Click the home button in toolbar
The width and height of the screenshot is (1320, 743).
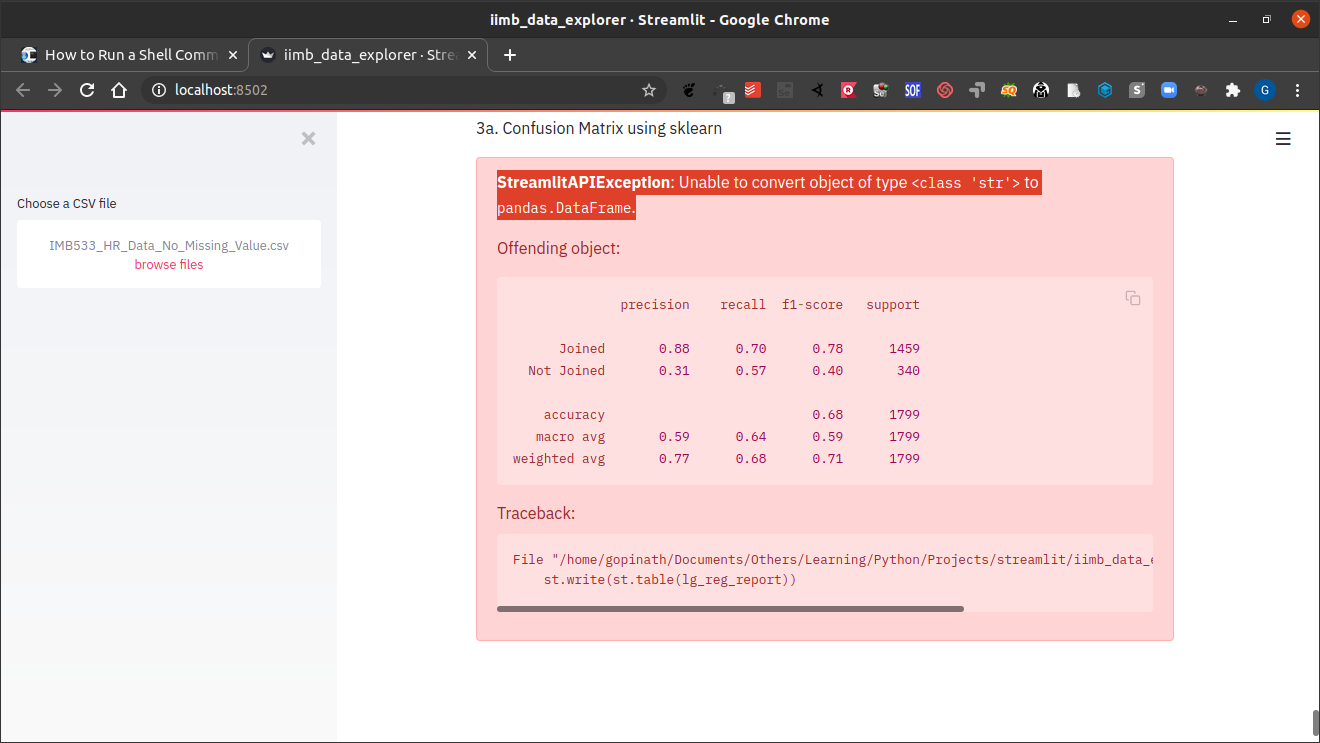119,90
